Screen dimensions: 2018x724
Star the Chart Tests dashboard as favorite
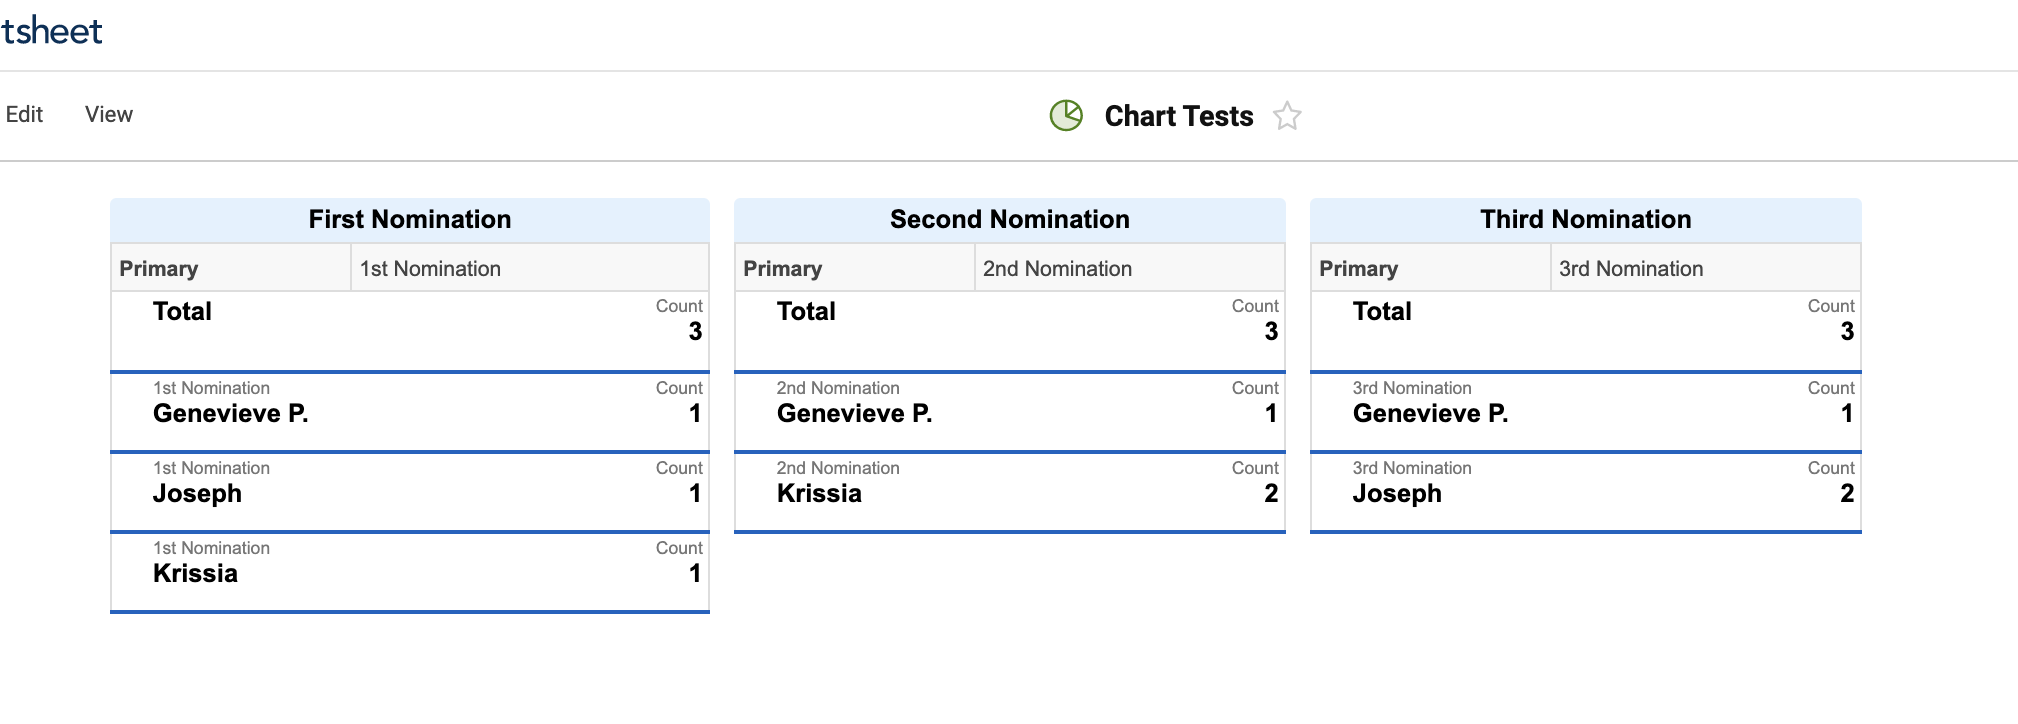point(1287,117)
